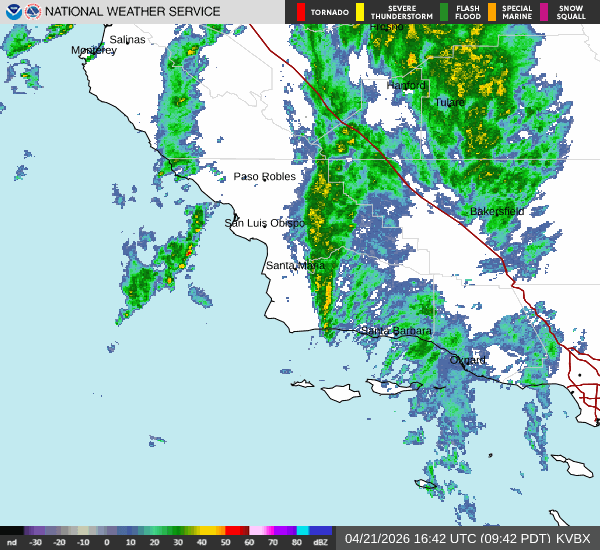
Task: Select the NATIONAL WEATHER SERVICE title text
Action: (132, 12)
